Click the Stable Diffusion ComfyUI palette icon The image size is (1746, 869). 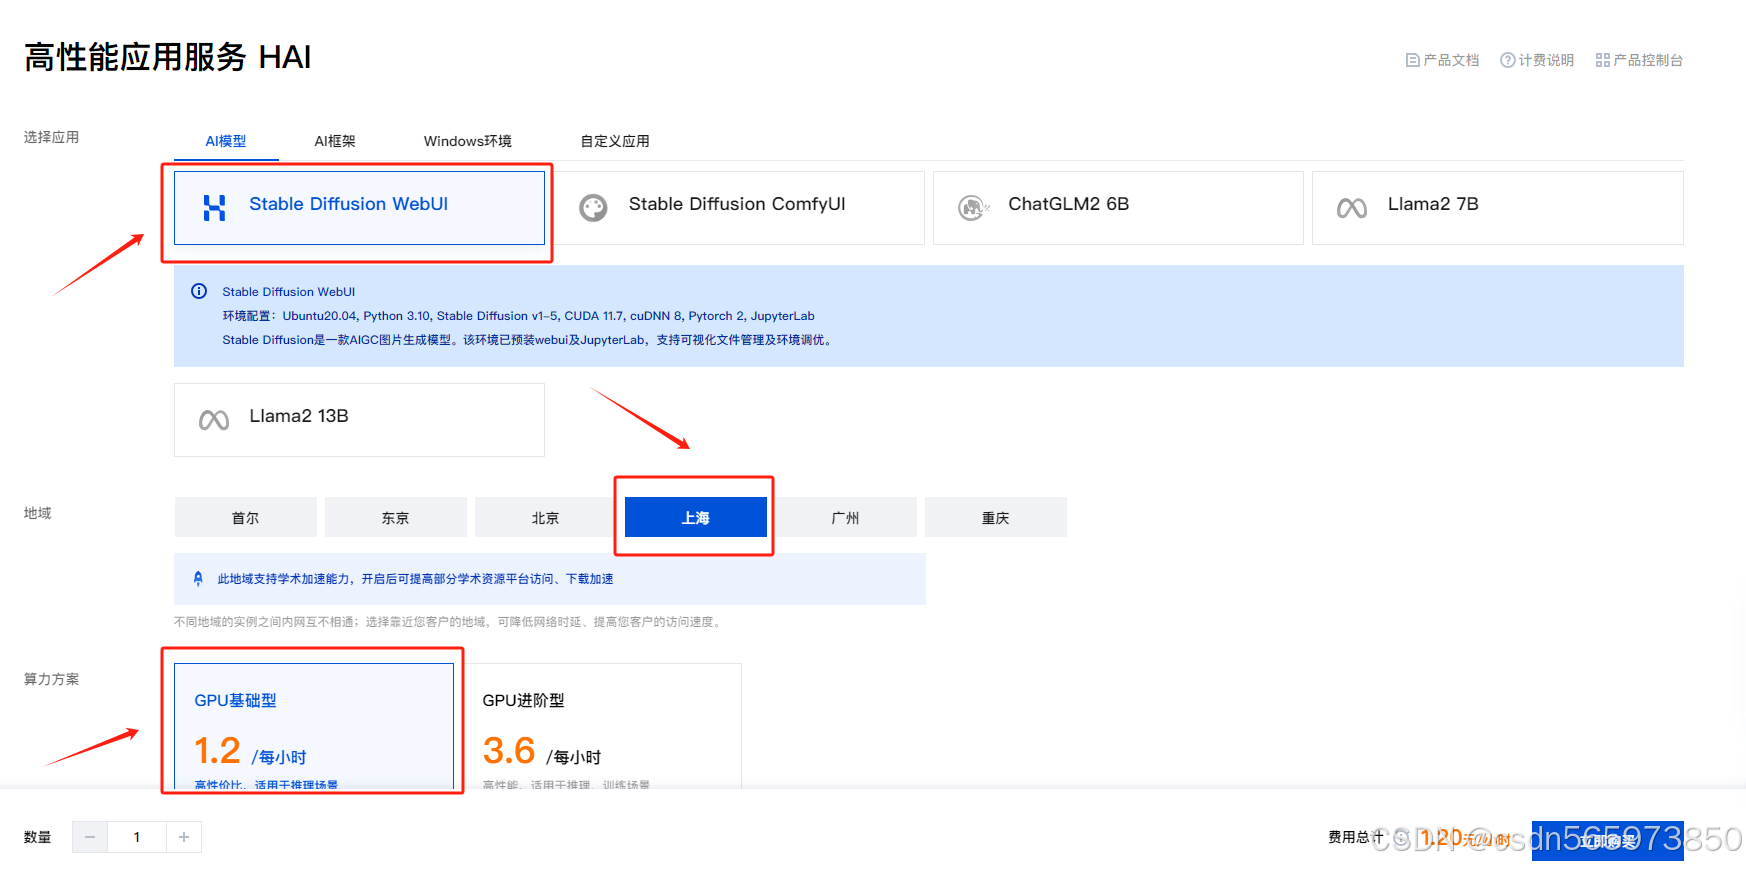coord(593,208)
